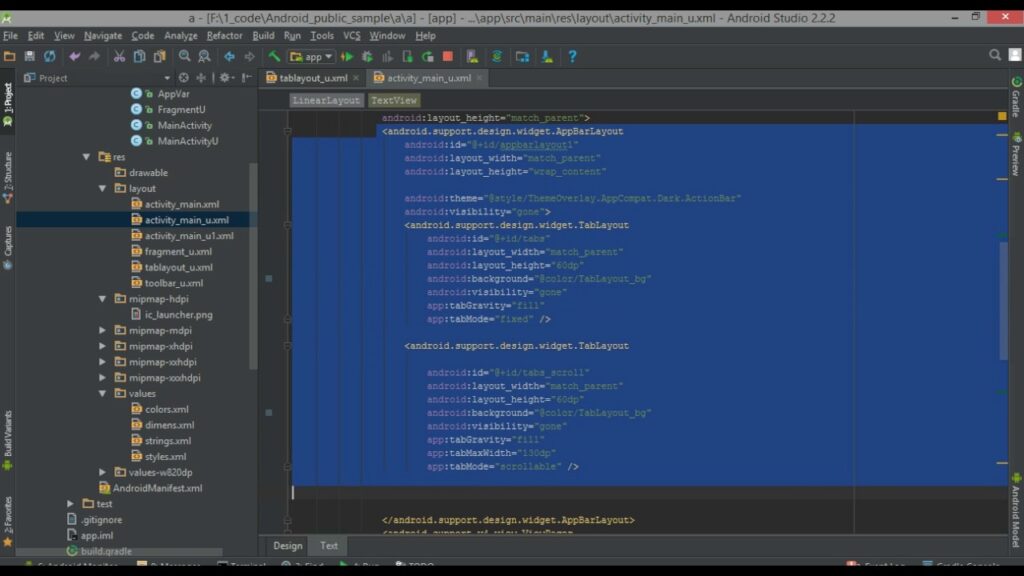Close the tablayout_u.xml tab
Screen dimensions: 1024x576
(x=356, y=78)
